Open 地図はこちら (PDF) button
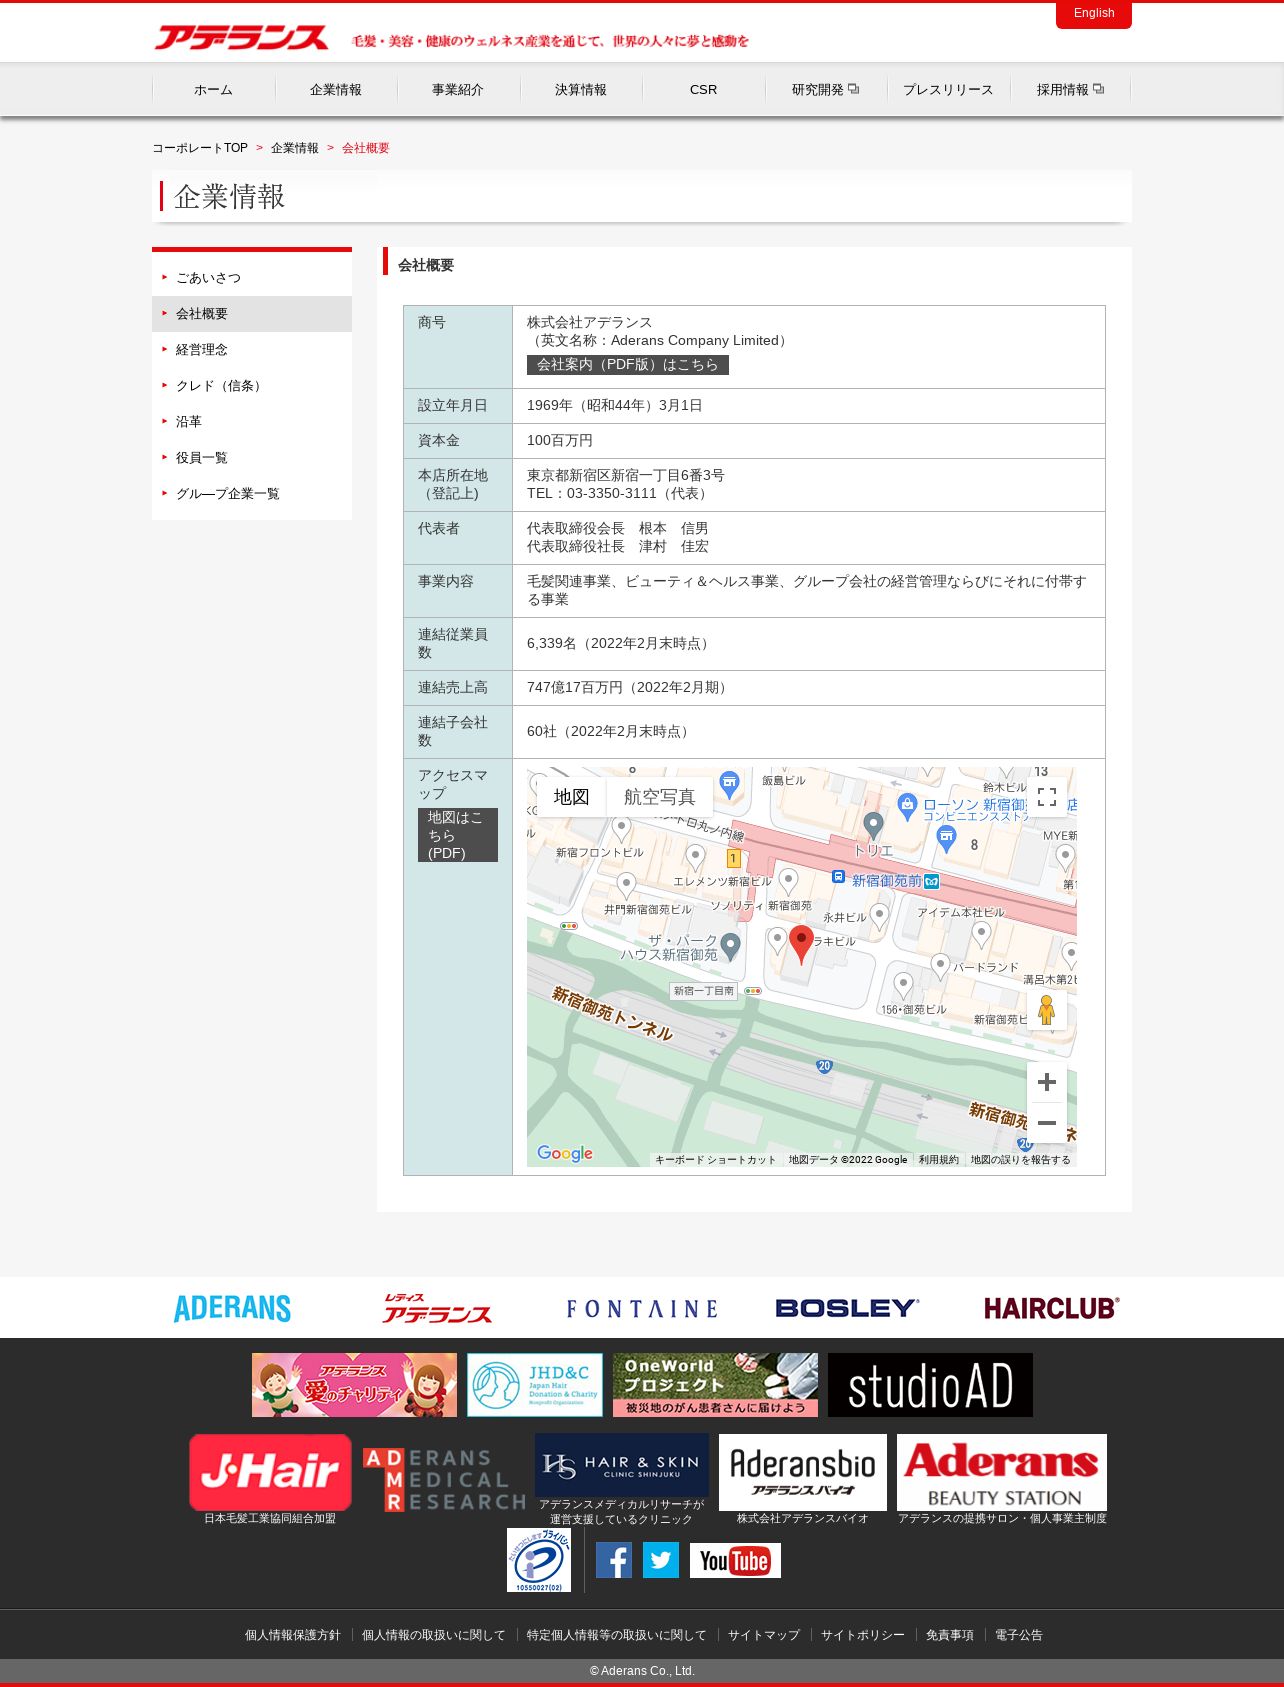The width and height of the screenshot is (1284, 1687). [x=458, y=835]
